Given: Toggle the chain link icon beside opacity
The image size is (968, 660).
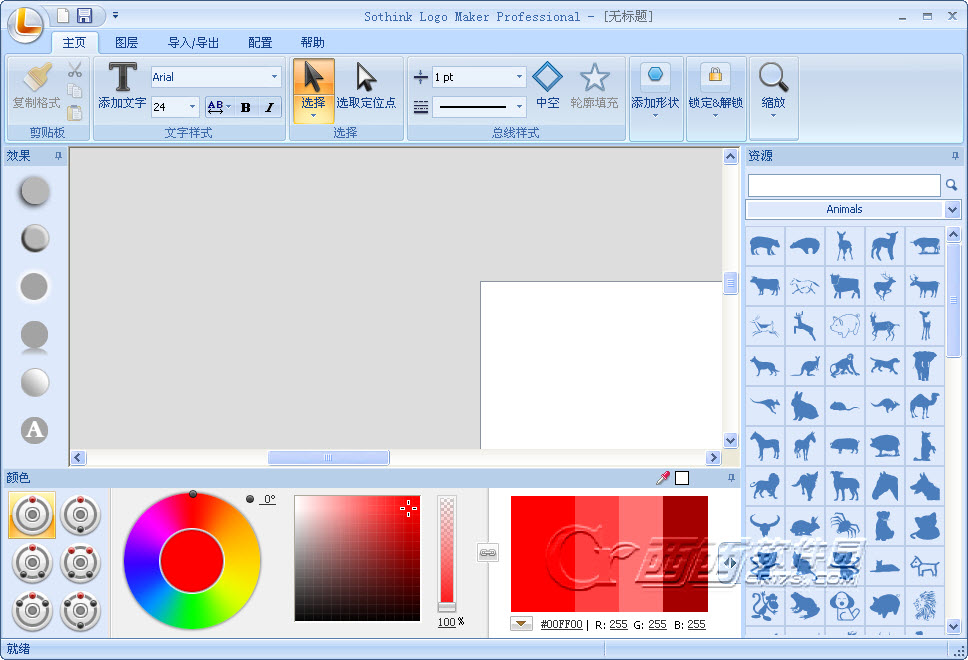Looking at the screenshot, I should point(488,553).
